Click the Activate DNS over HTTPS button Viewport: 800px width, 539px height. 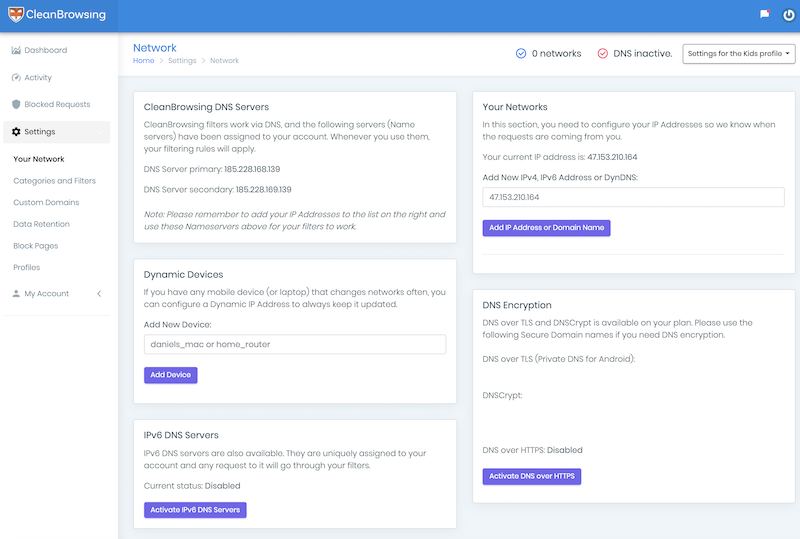pos(532,476)
